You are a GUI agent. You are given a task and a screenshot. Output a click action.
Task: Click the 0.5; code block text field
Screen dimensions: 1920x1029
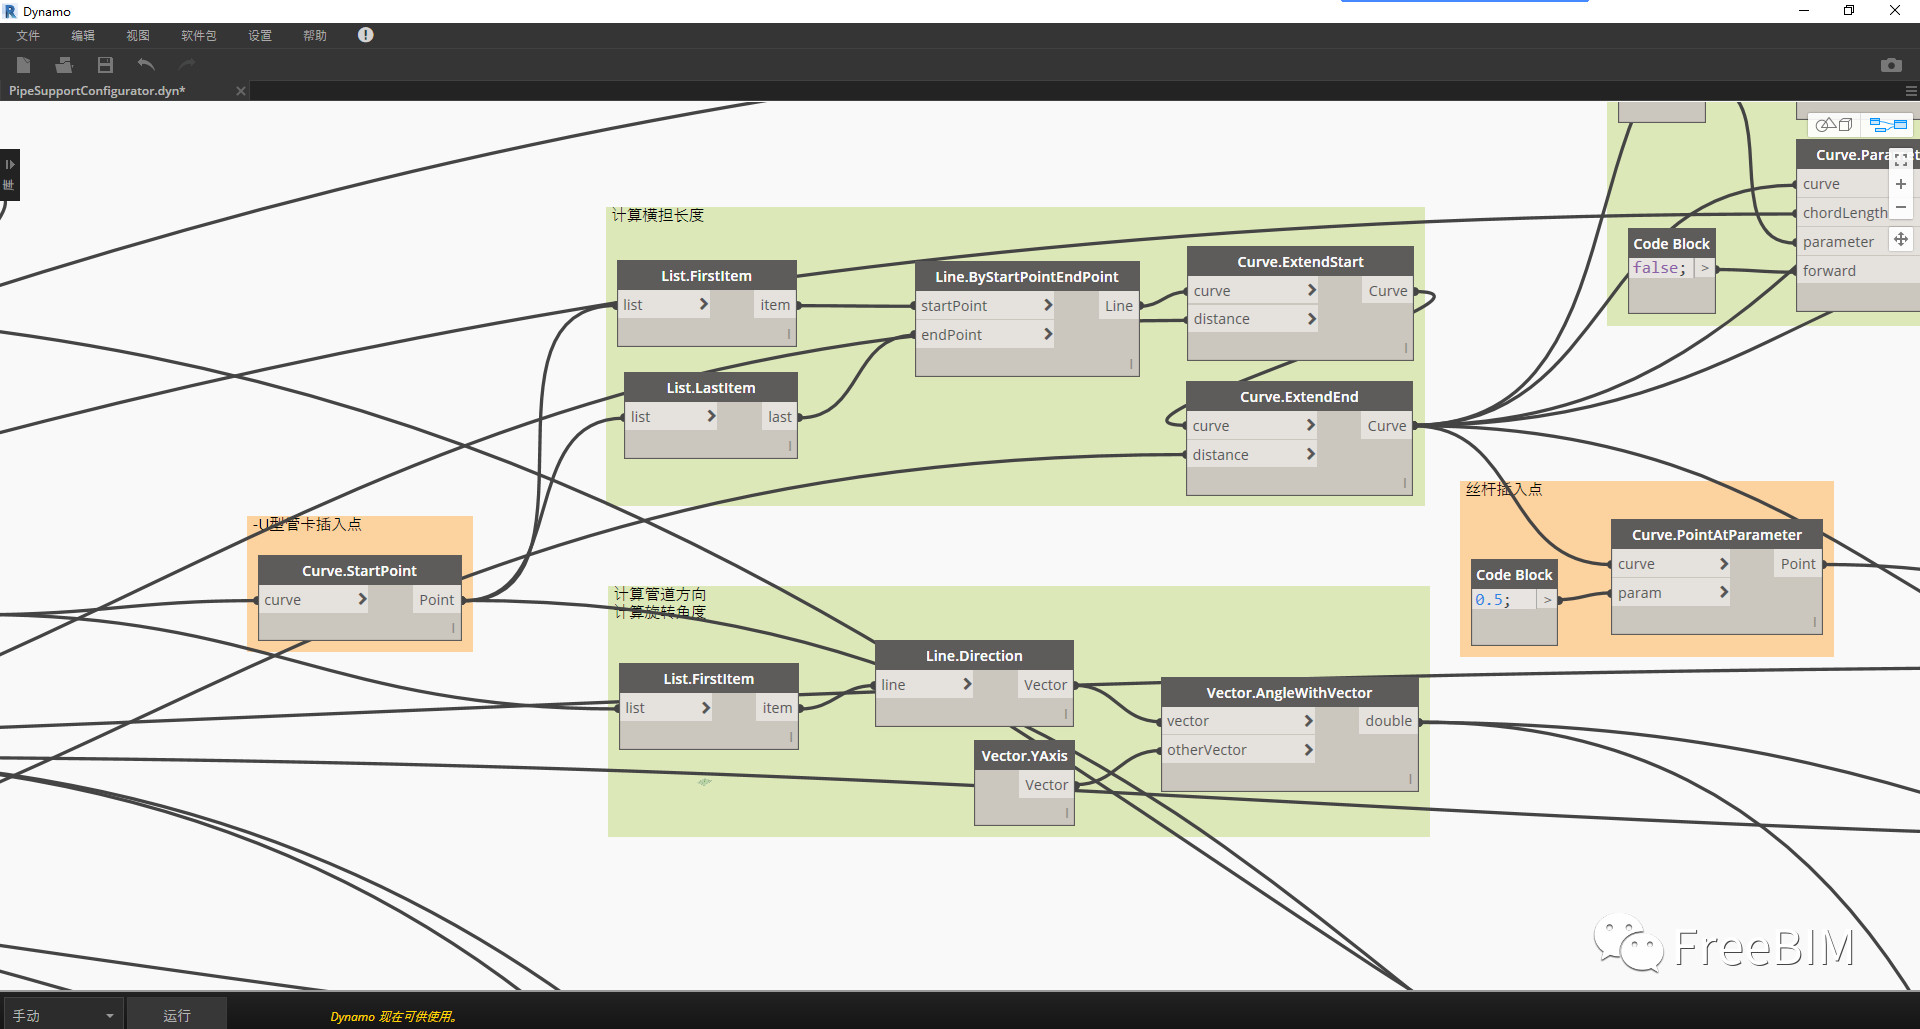1504,600
